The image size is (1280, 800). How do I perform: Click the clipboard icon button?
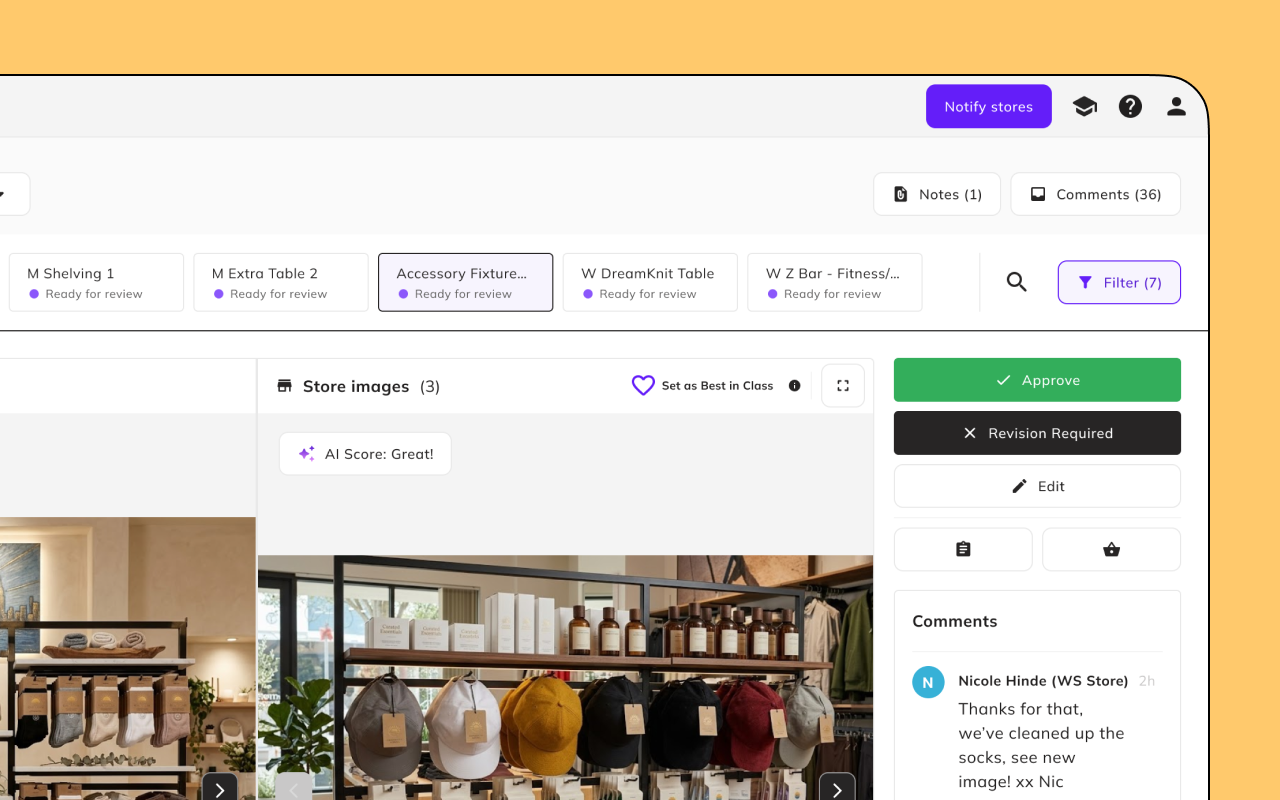click(x=963, y=549)
